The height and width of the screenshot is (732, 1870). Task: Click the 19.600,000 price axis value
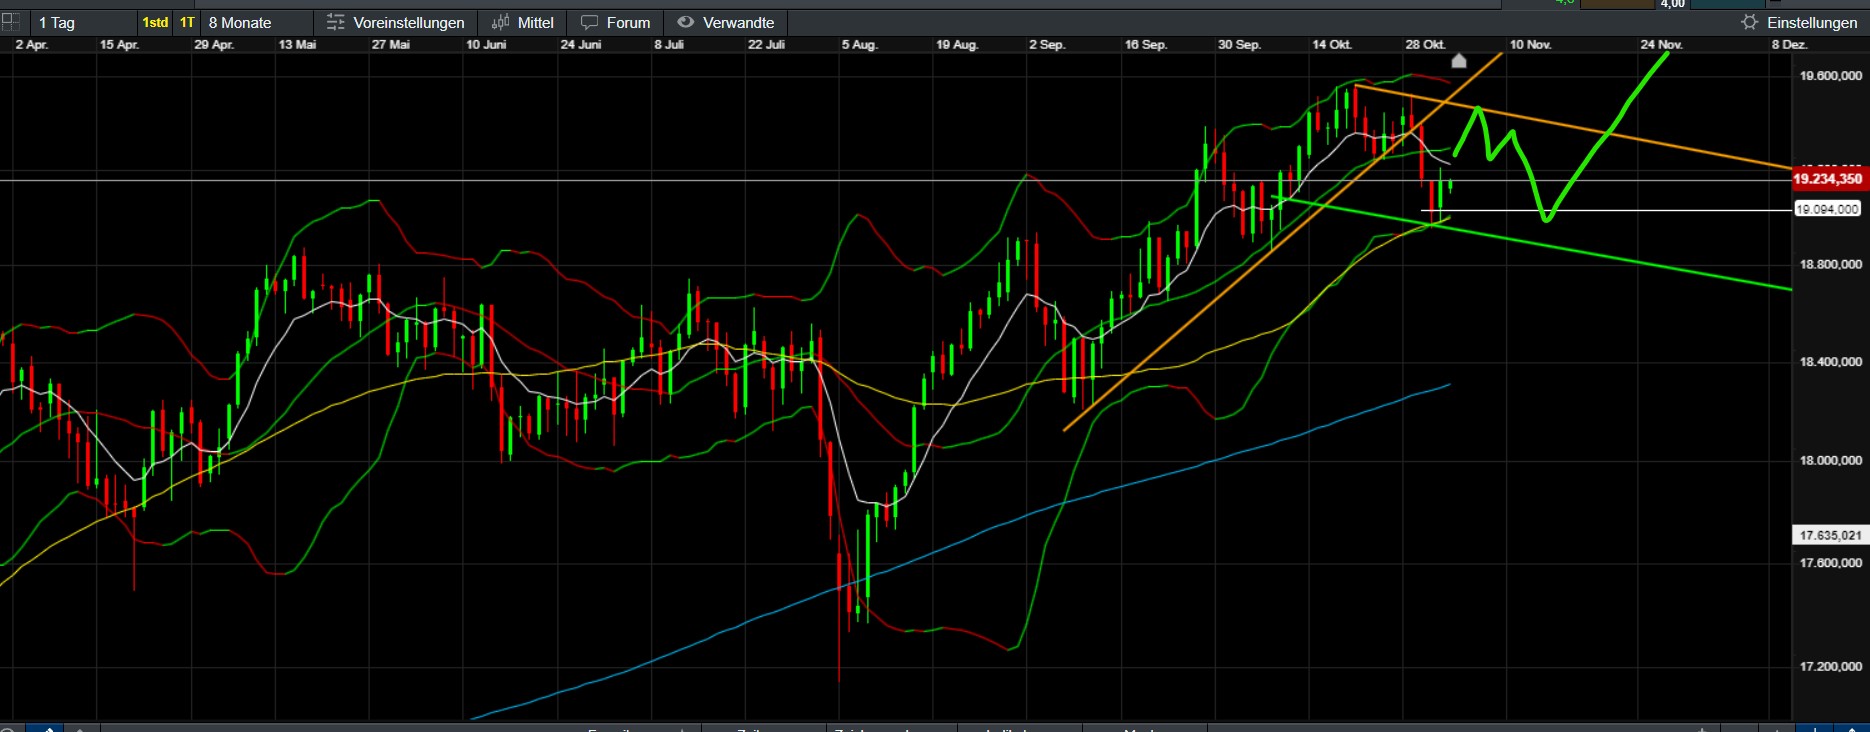pyautogui.click(x=1830, y=76)
